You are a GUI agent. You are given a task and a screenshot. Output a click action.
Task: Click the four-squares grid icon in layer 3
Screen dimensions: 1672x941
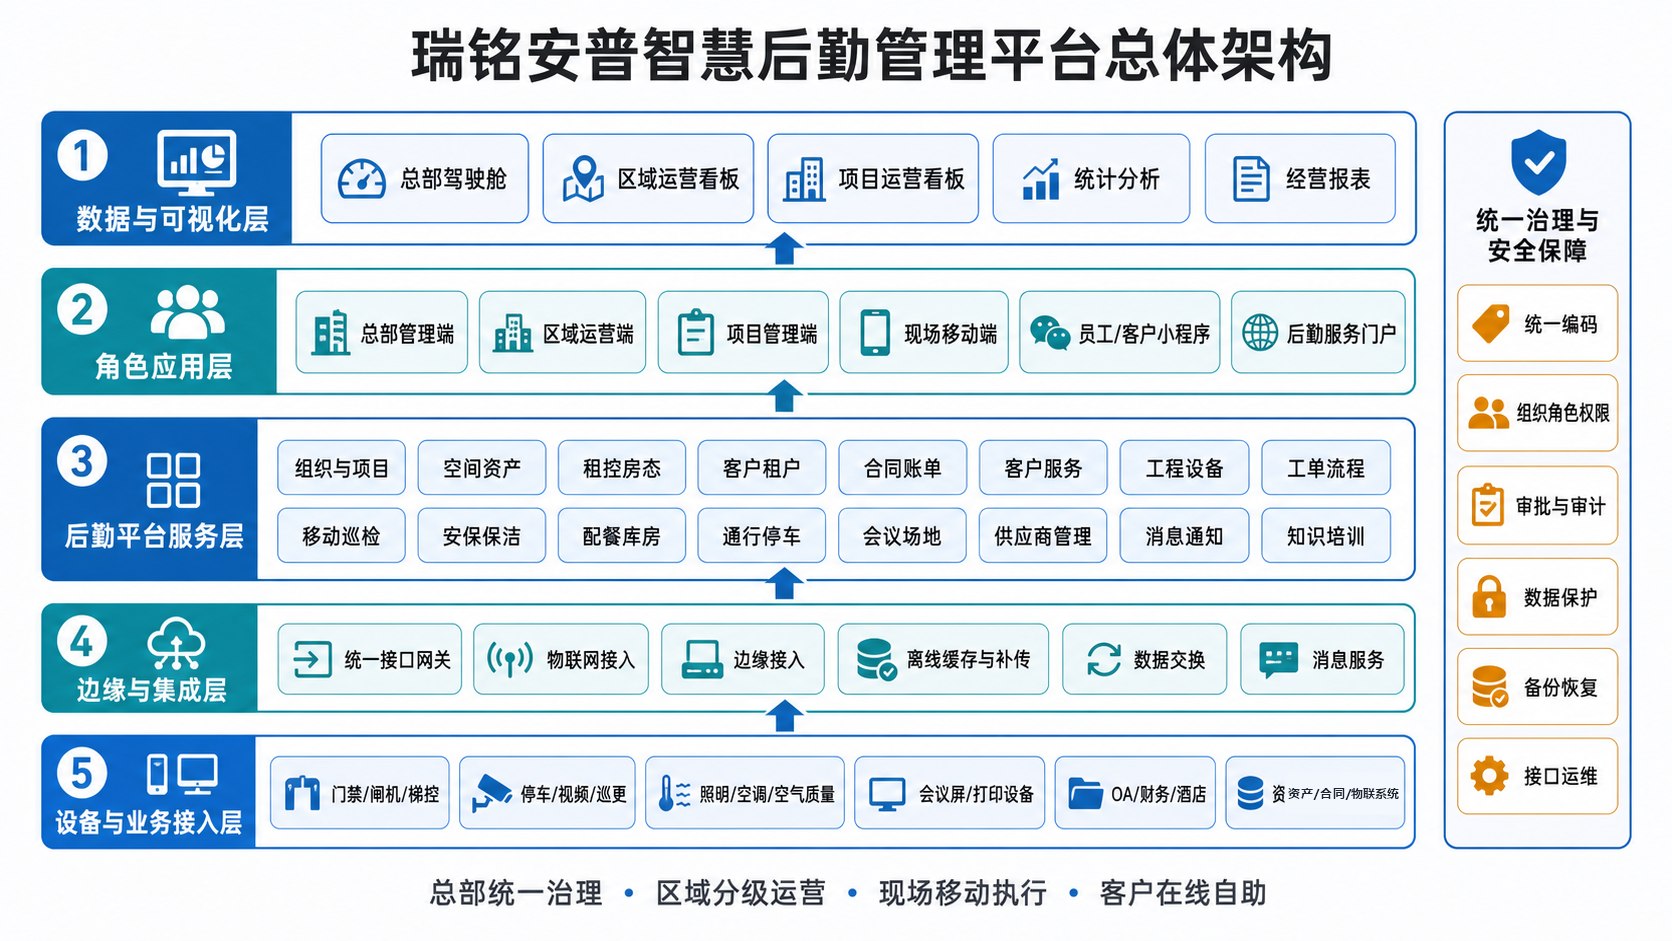pos(173,480)
